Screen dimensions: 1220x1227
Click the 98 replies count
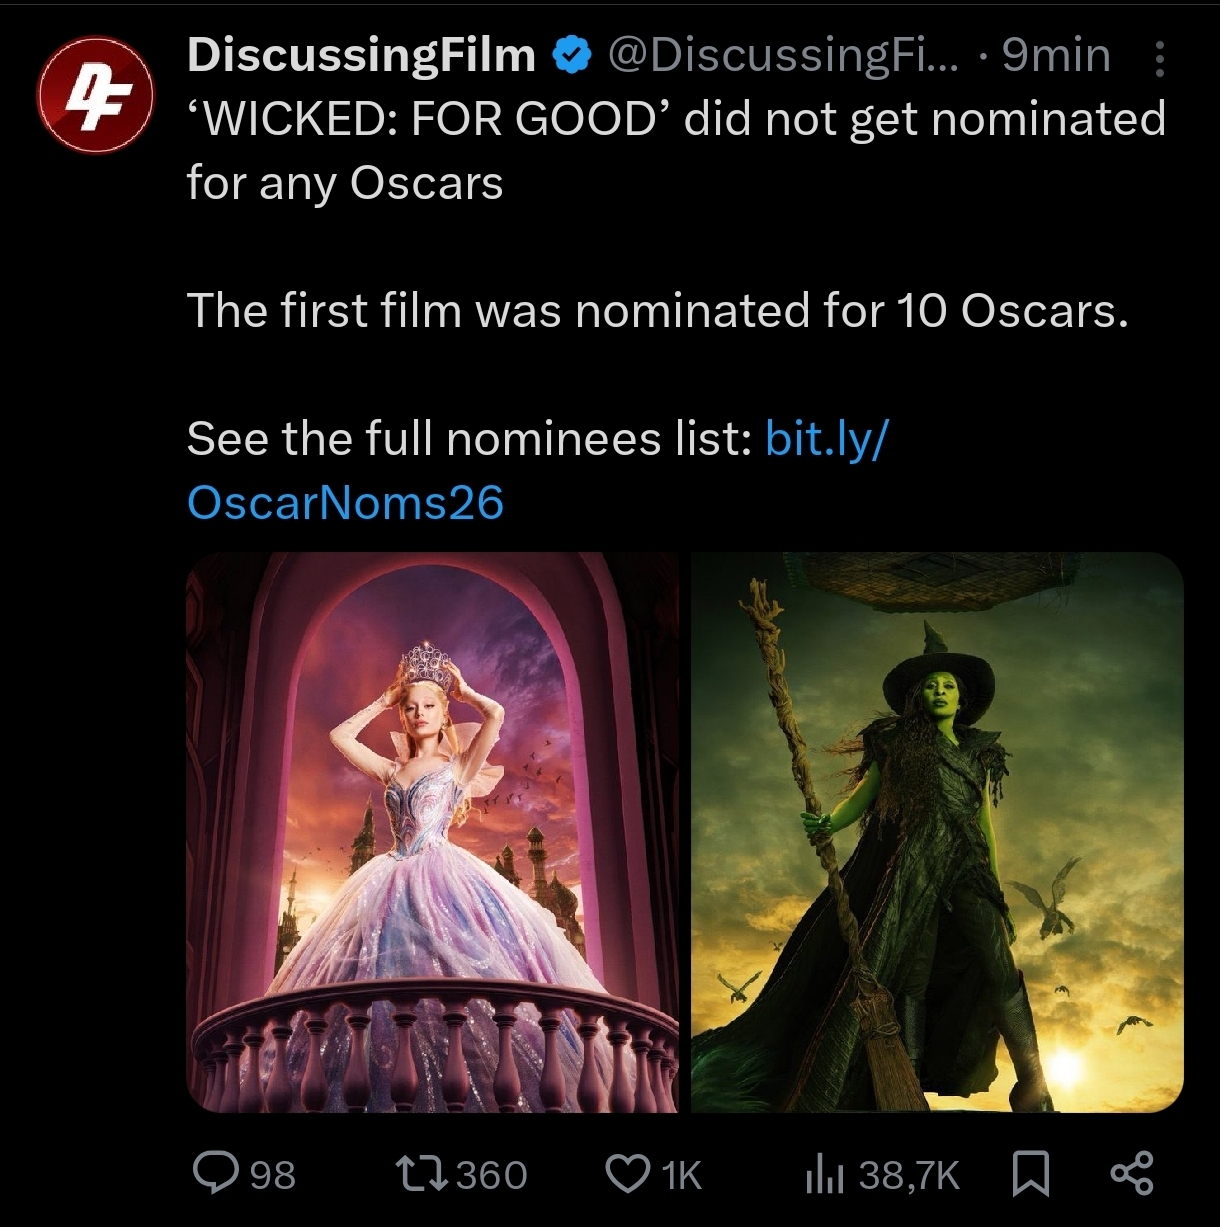point(272,1174)
